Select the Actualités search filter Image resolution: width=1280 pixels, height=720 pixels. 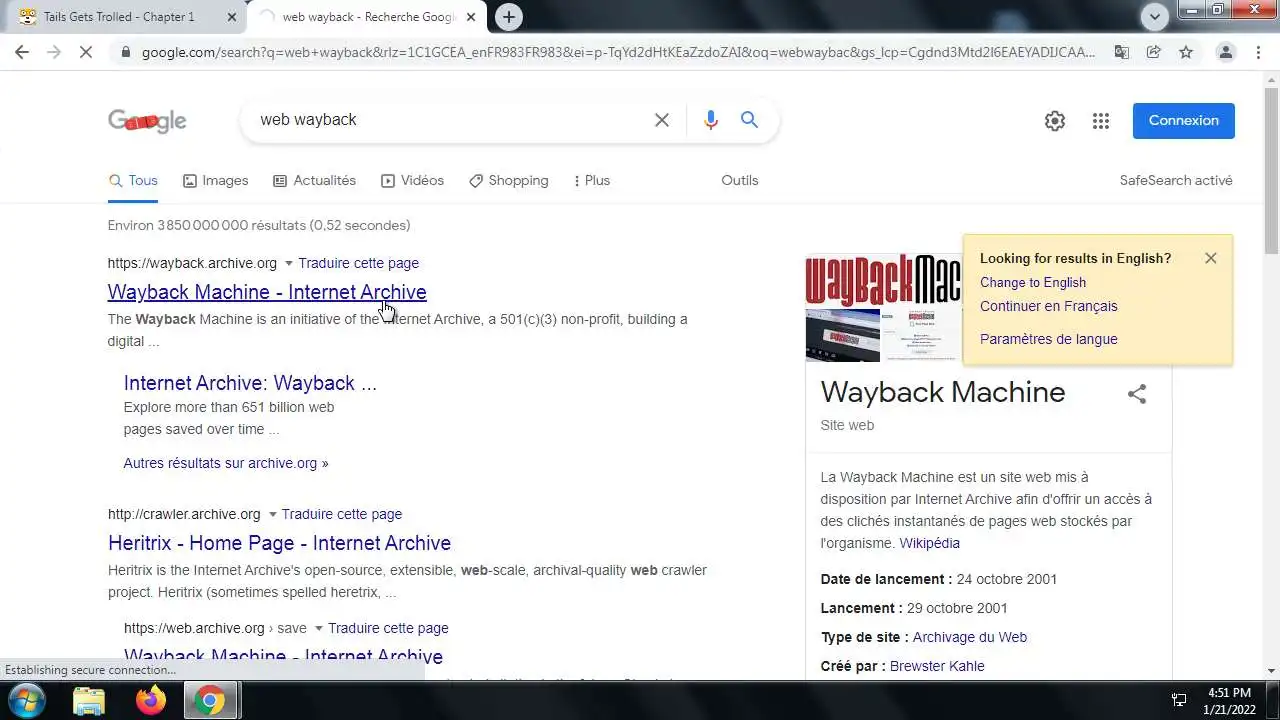[x=314, y=181]
